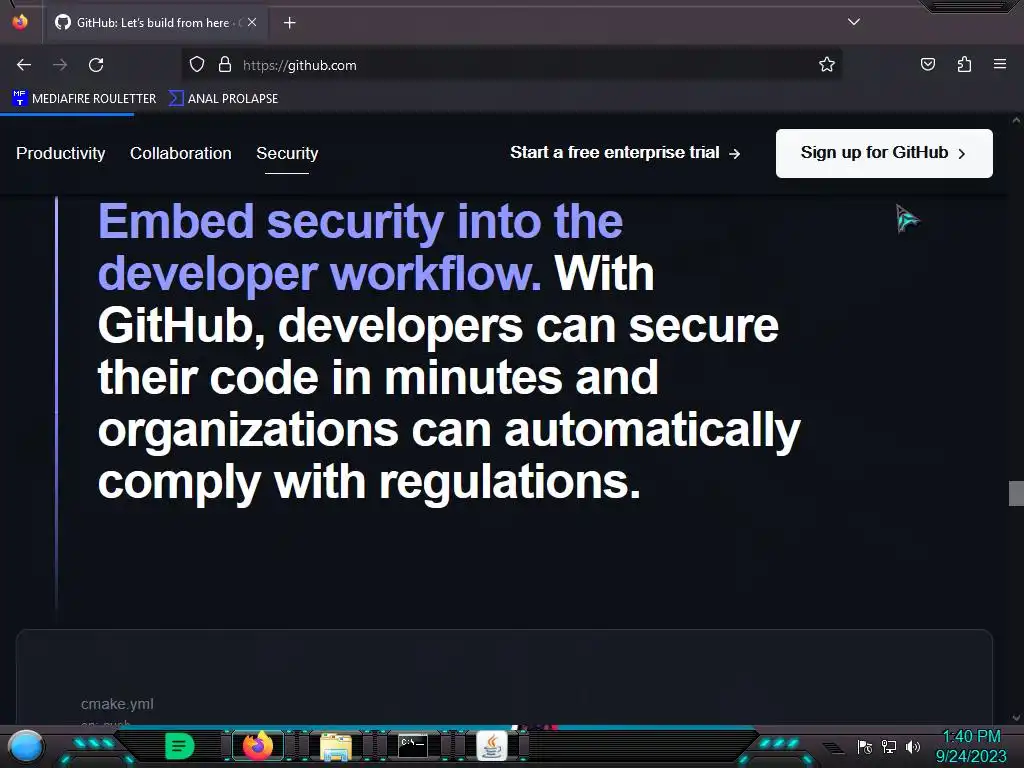The height and width of the screenshot is (768, 1024).
Task: Open the command prompt taskbar icon
Action: [x=413, y=745]
